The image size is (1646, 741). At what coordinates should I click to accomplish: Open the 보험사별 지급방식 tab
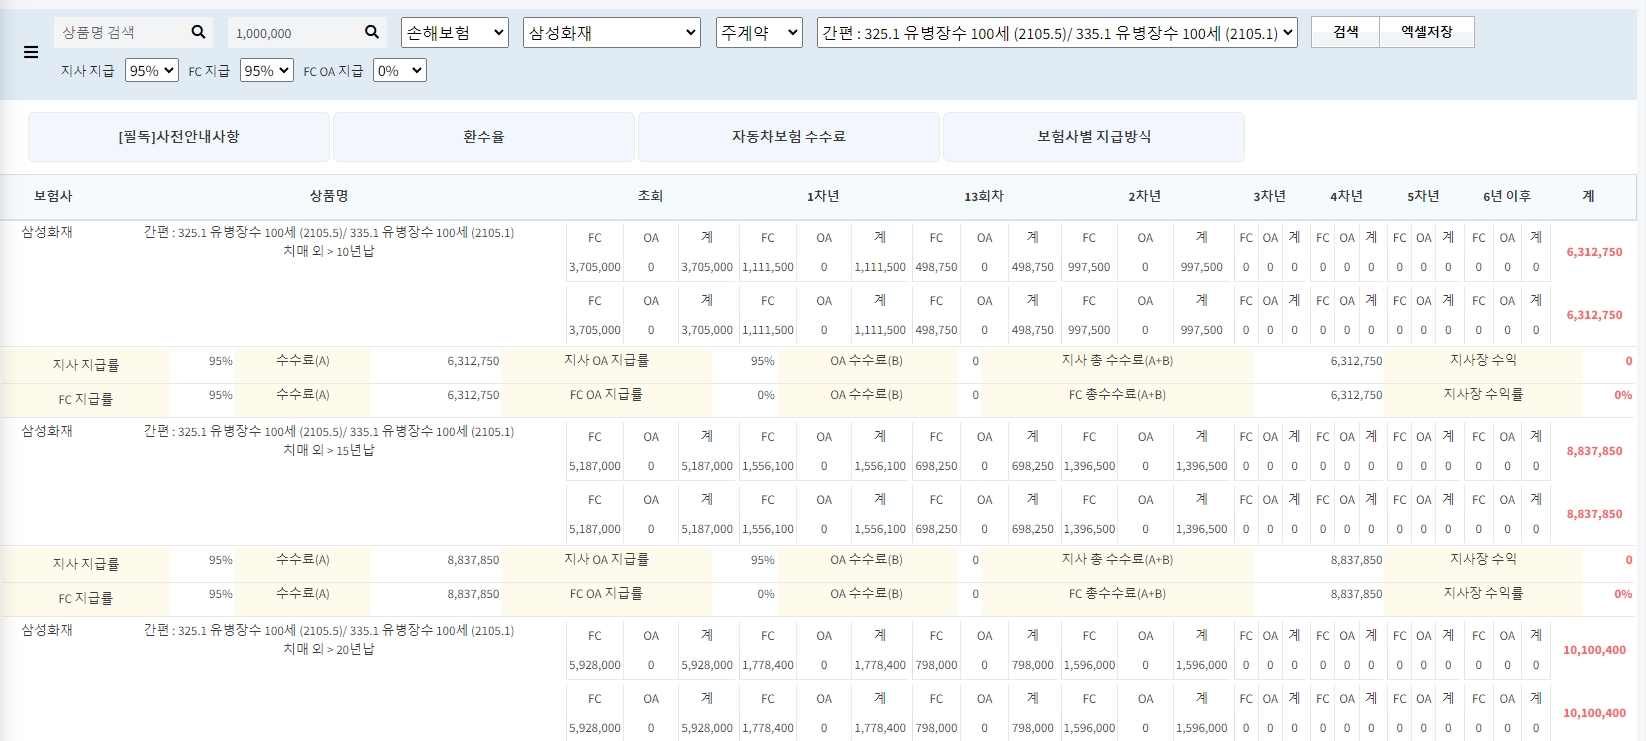point(1094,137)
